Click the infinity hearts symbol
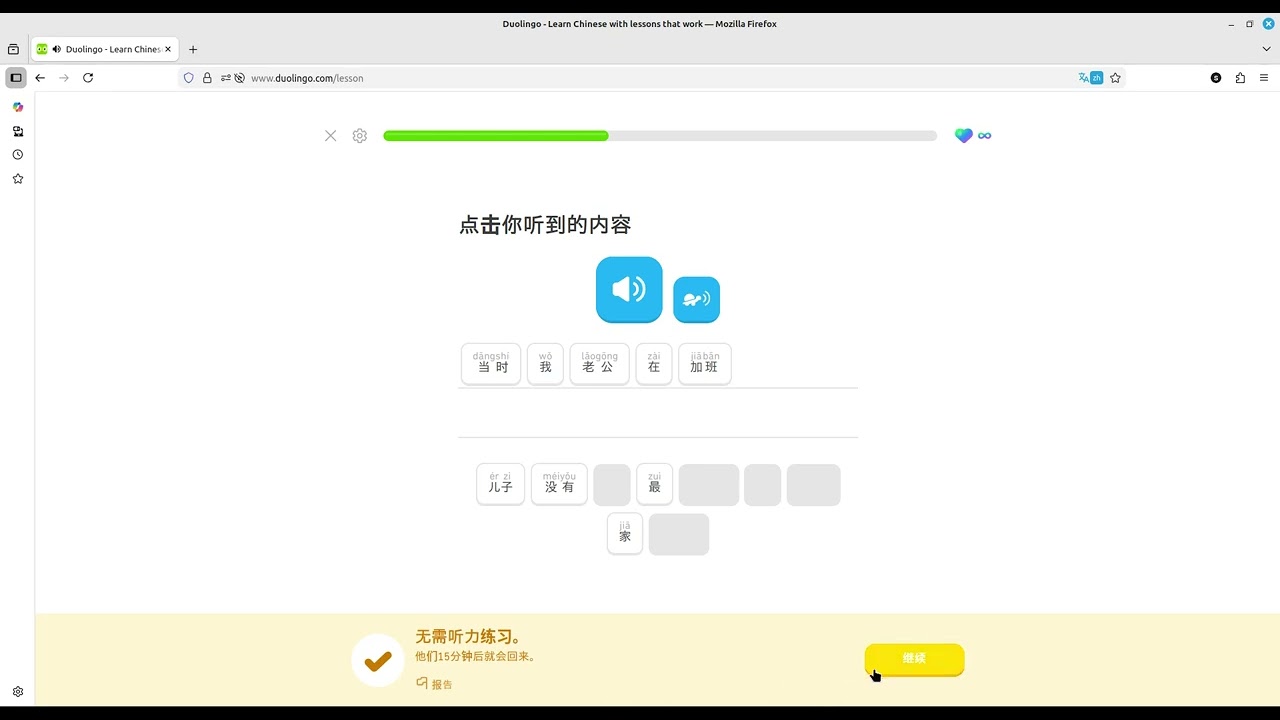The width and height of the screenshot is (1280, 720). click(984, 136)
